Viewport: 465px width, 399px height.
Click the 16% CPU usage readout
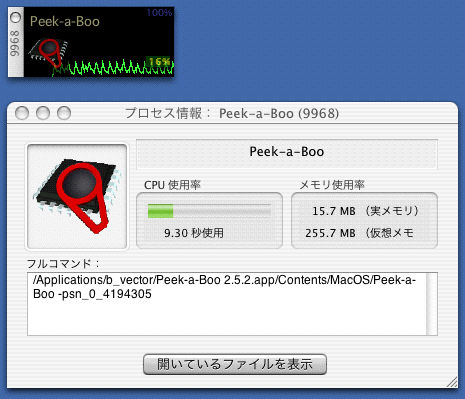tap(159, 61)
